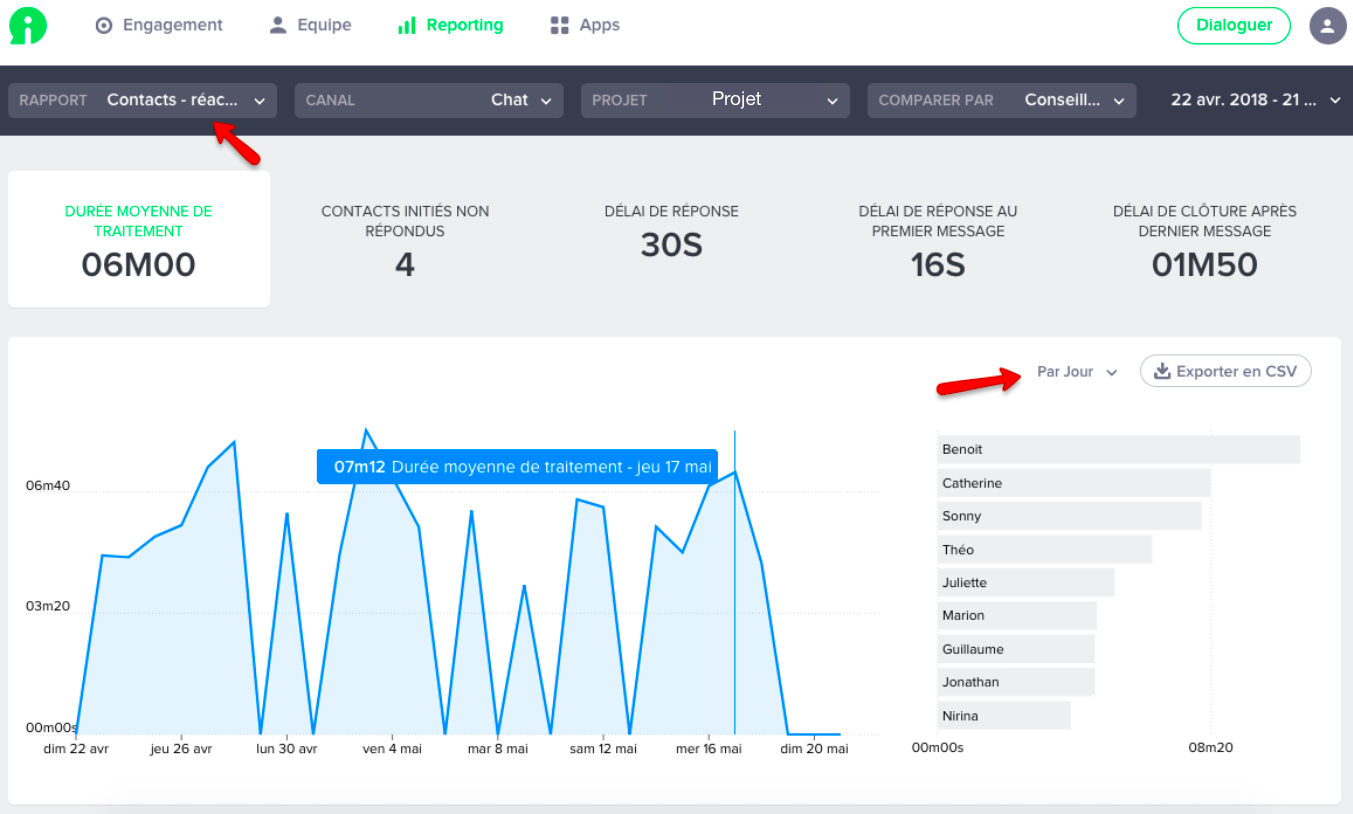Click the 07m12 chart tooltip

click(x=517, y=467)
